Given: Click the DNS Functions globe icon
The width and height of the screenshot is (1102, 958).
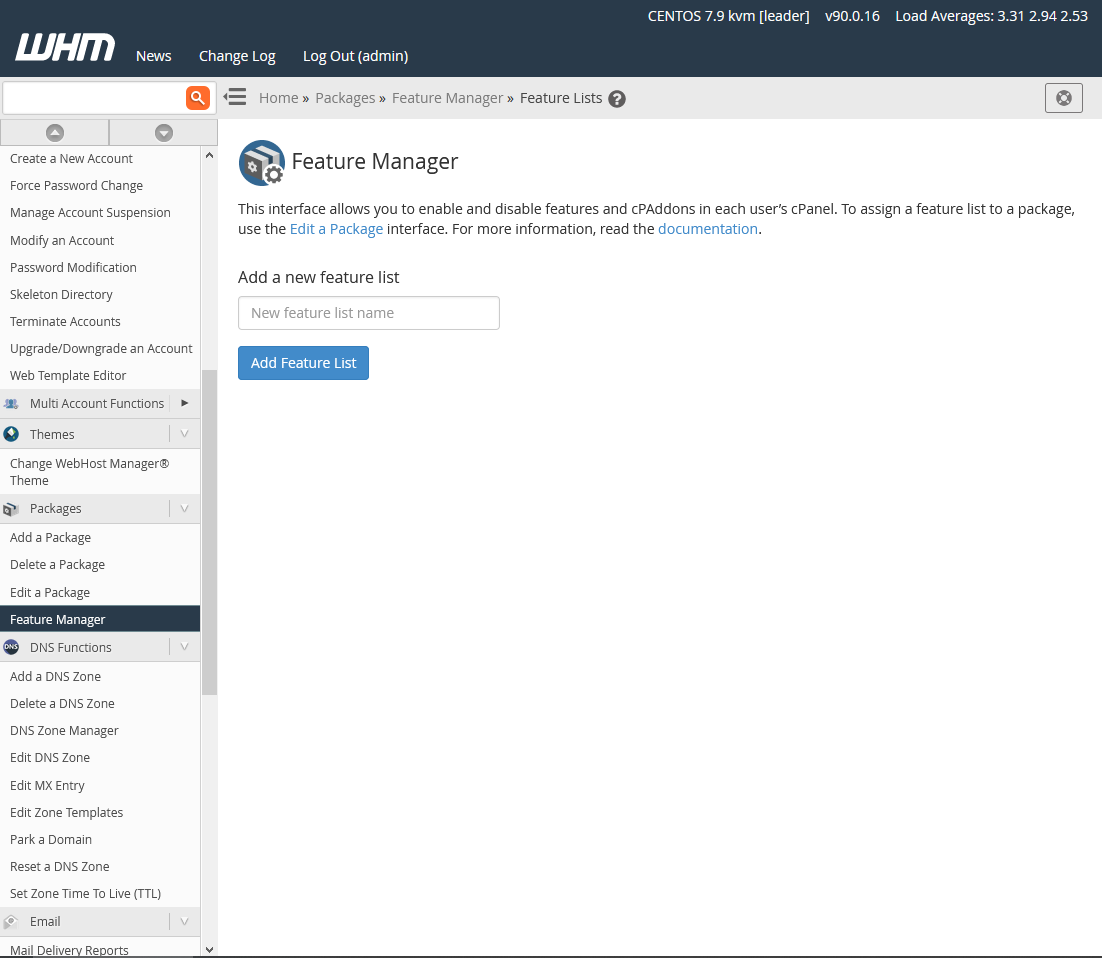Looking at the screenshot, I should [11, 647].
